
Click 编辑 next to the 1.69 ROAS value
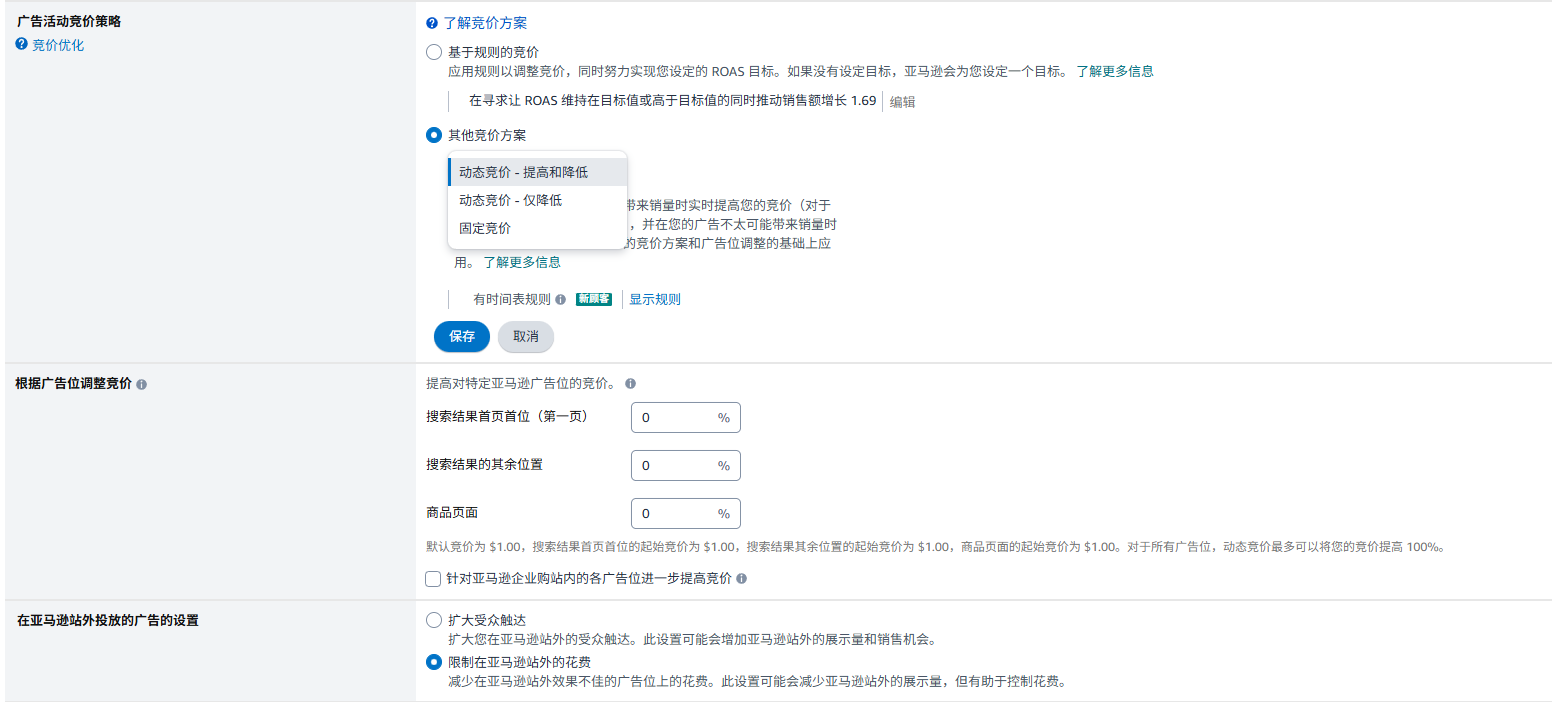pyautogui.click(x=903, y=100)
